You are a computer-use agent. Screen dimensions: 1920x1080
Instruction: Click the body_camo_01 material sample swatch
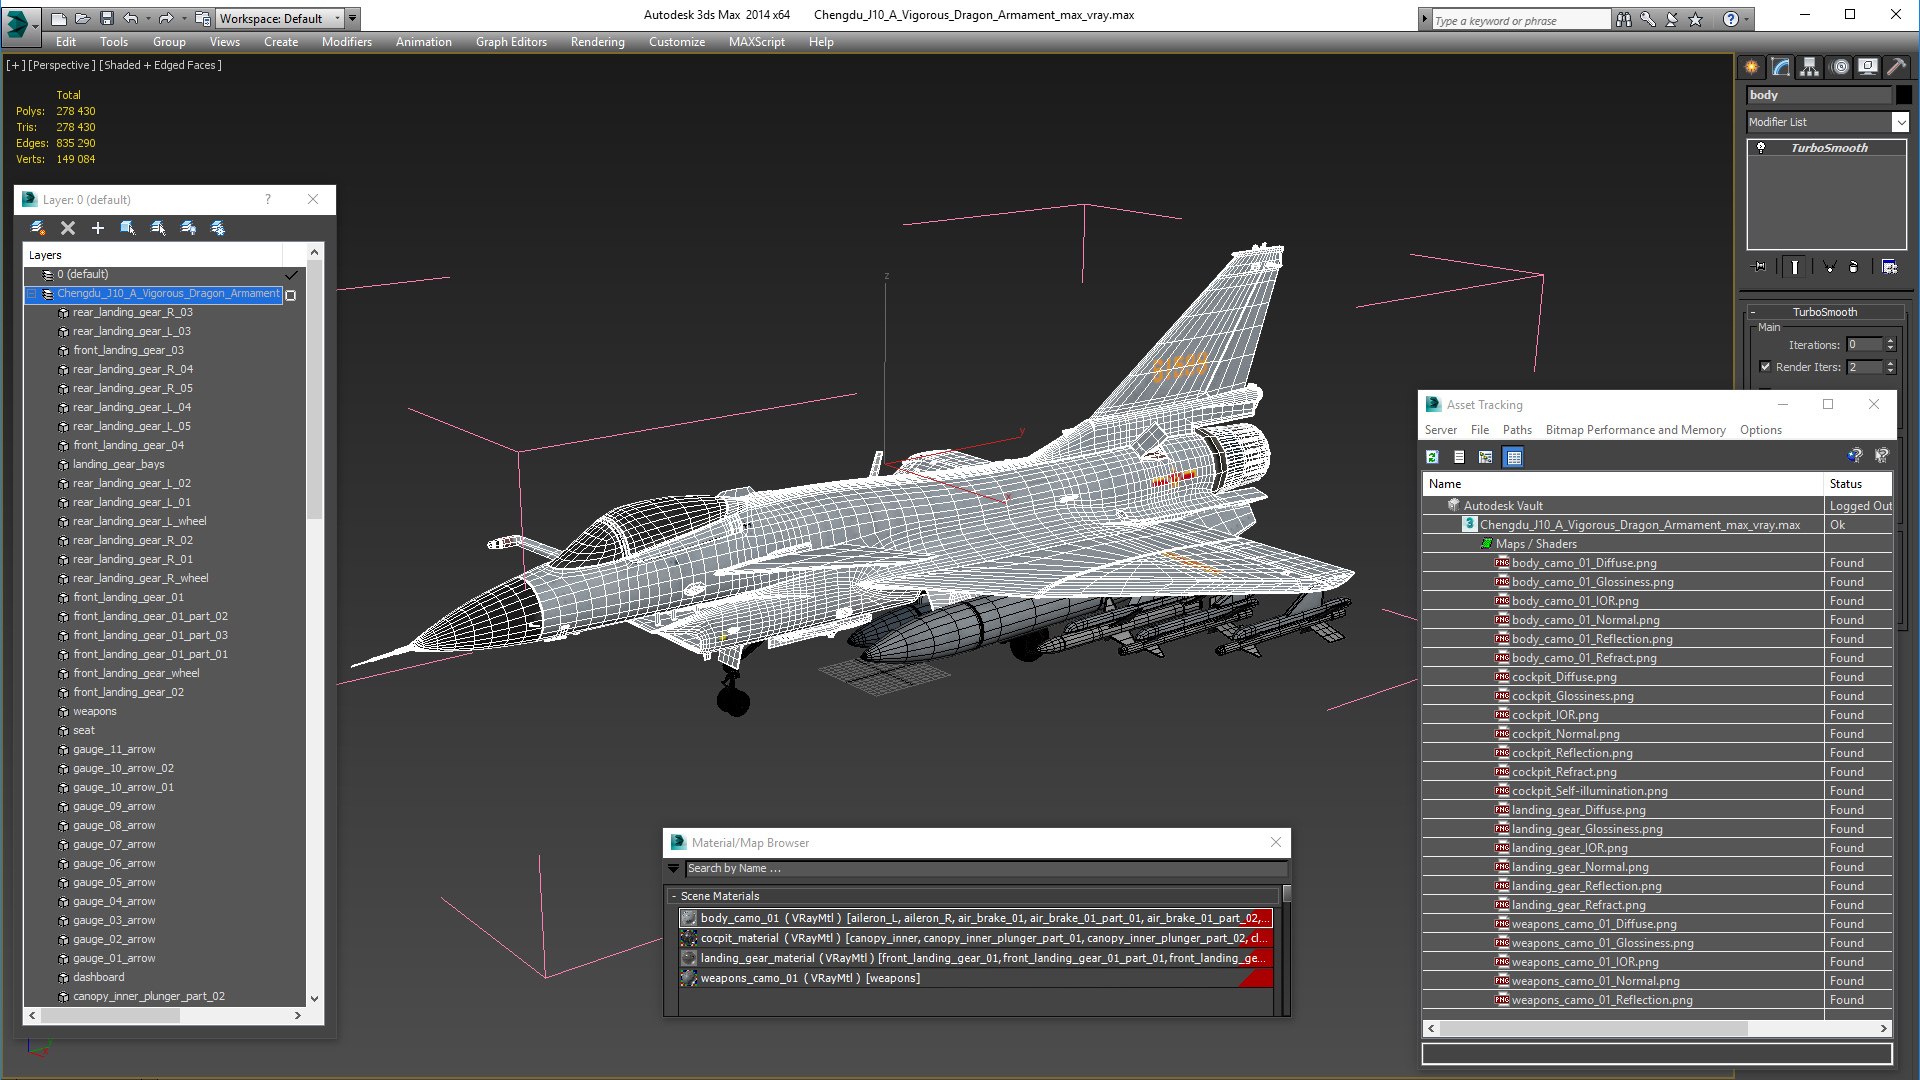tap(688, 918)
